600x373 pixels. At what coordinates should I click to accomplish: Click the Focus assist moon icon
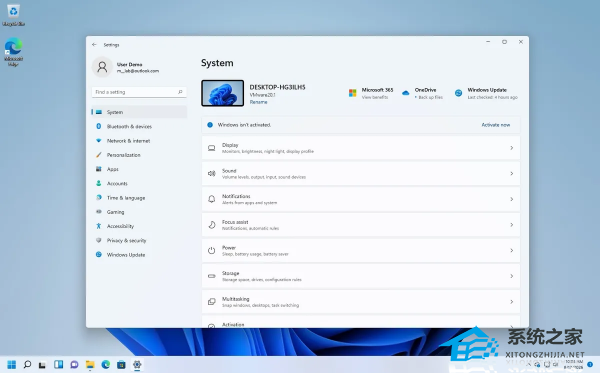(212, 225)
